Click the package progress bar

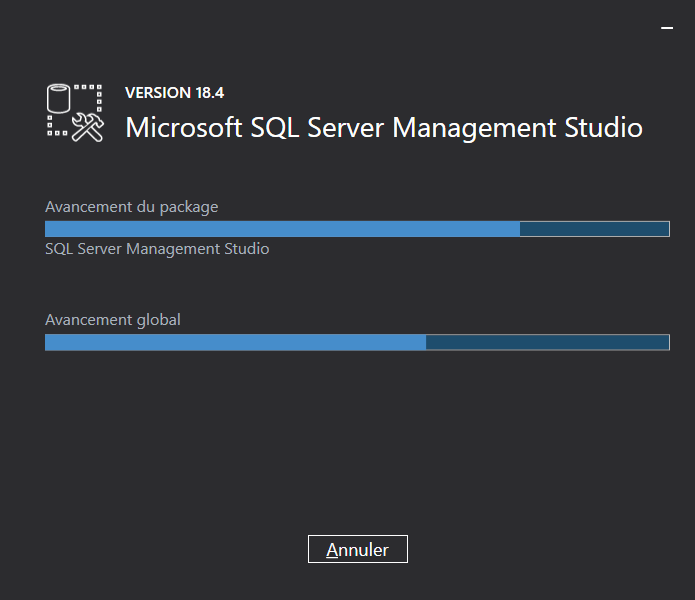(x=357, y=229)
